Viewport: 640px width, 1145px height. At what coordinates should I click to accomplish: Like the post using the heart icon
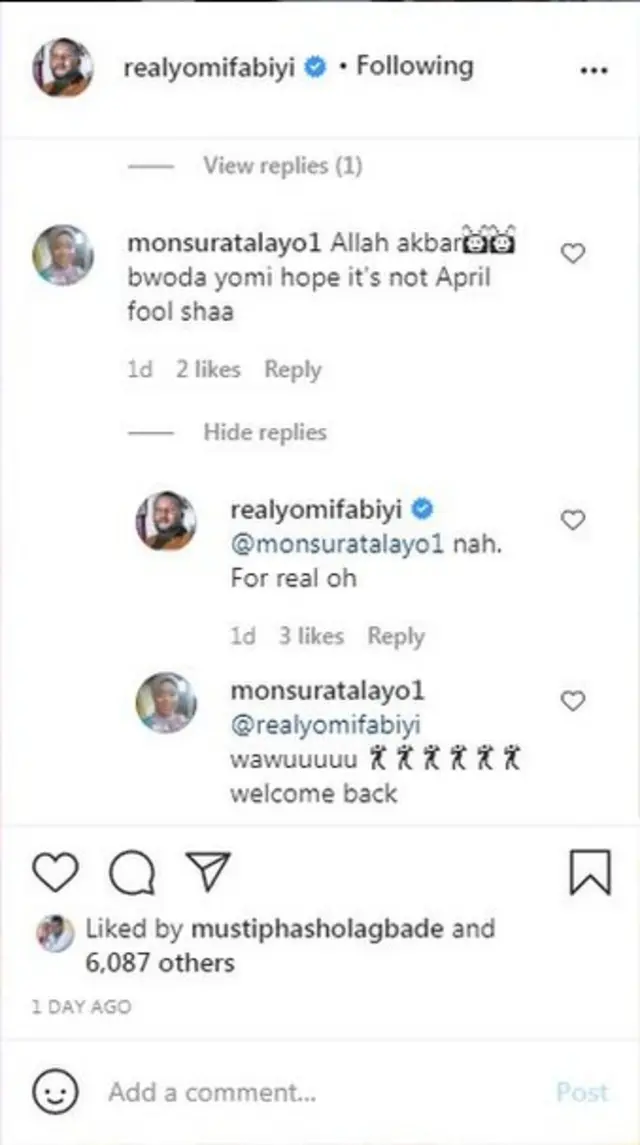56,871
